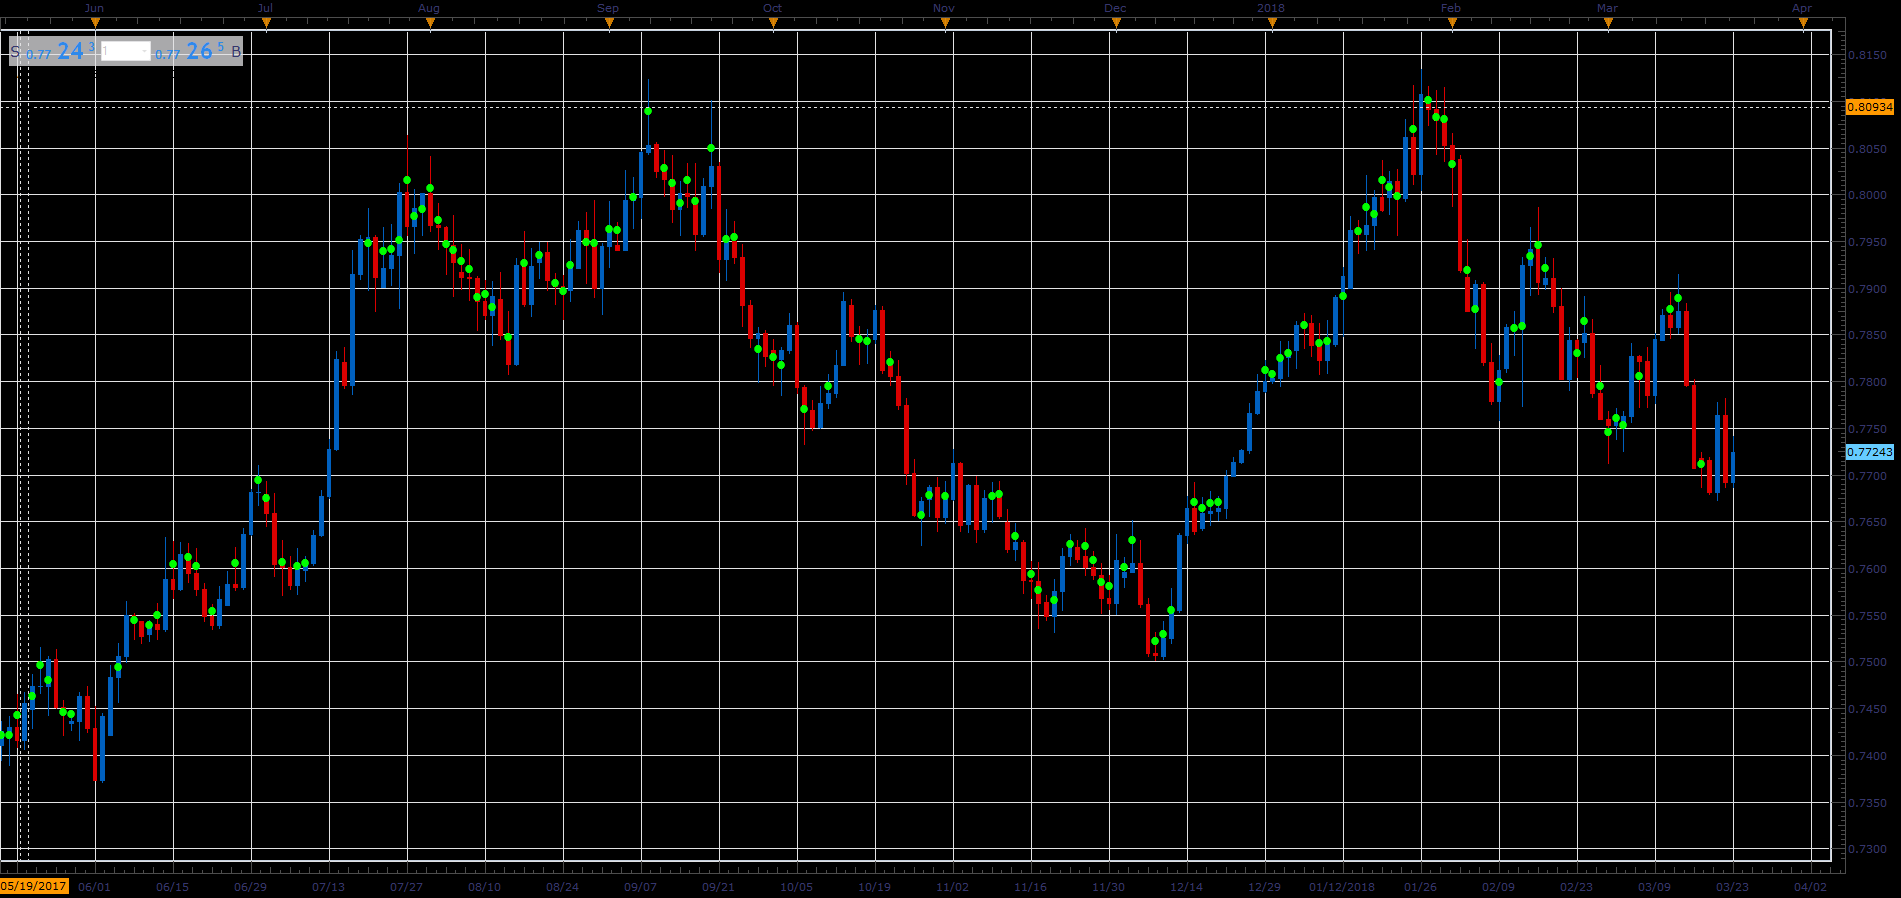Click the Jul month marker triangle

click(x=266, y=24)
